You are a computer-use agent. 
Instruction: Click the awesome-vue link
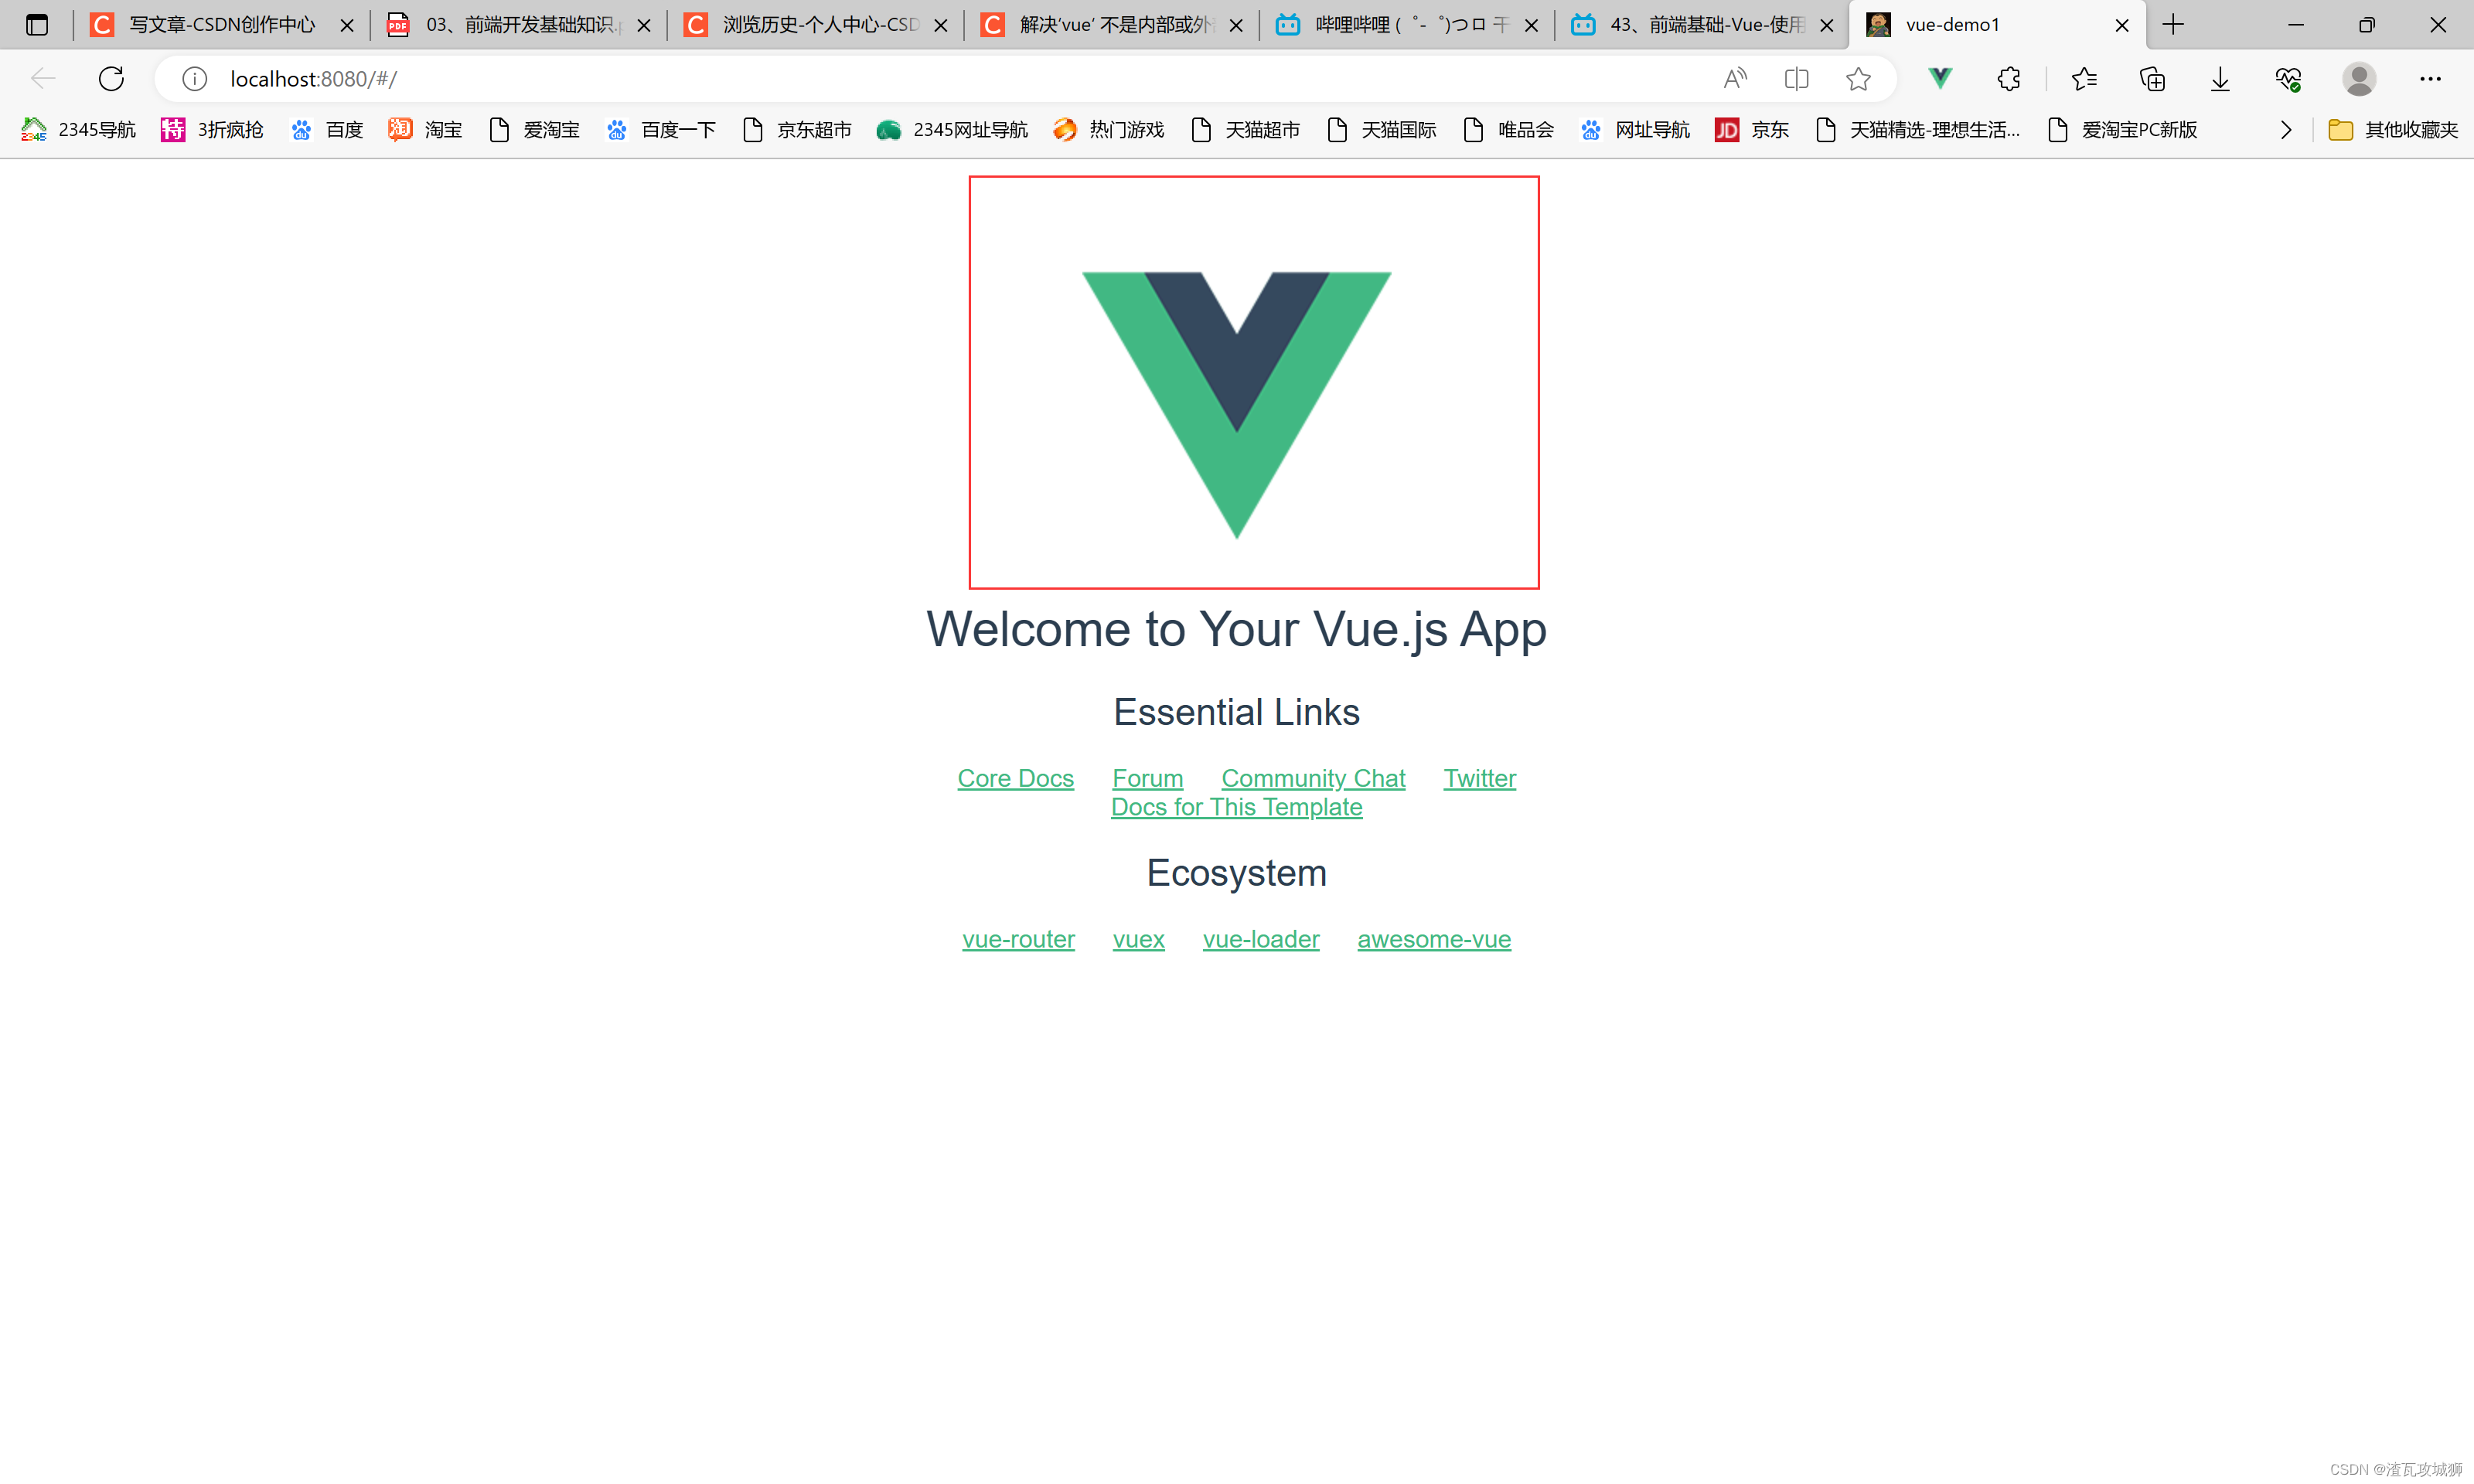tap(1433, 938)
